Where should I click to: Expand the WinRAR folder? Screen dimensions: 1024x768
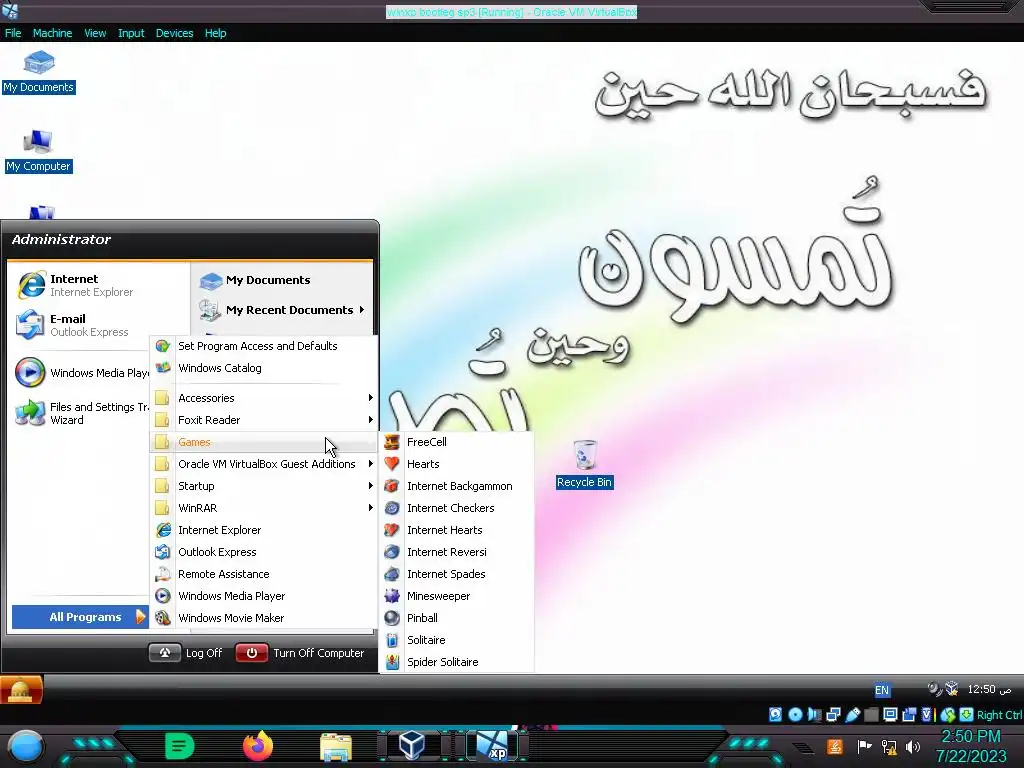pos(264,508)
